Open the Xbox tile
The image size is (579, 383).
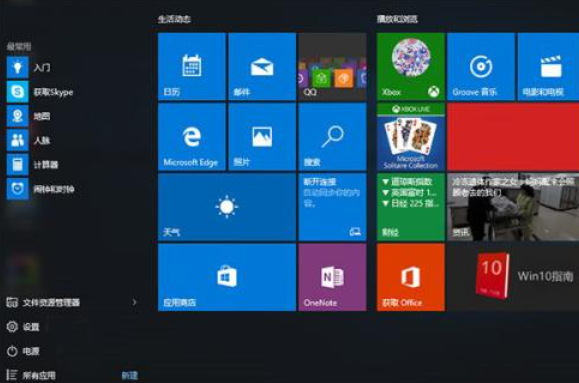click(x=411, y=66)
